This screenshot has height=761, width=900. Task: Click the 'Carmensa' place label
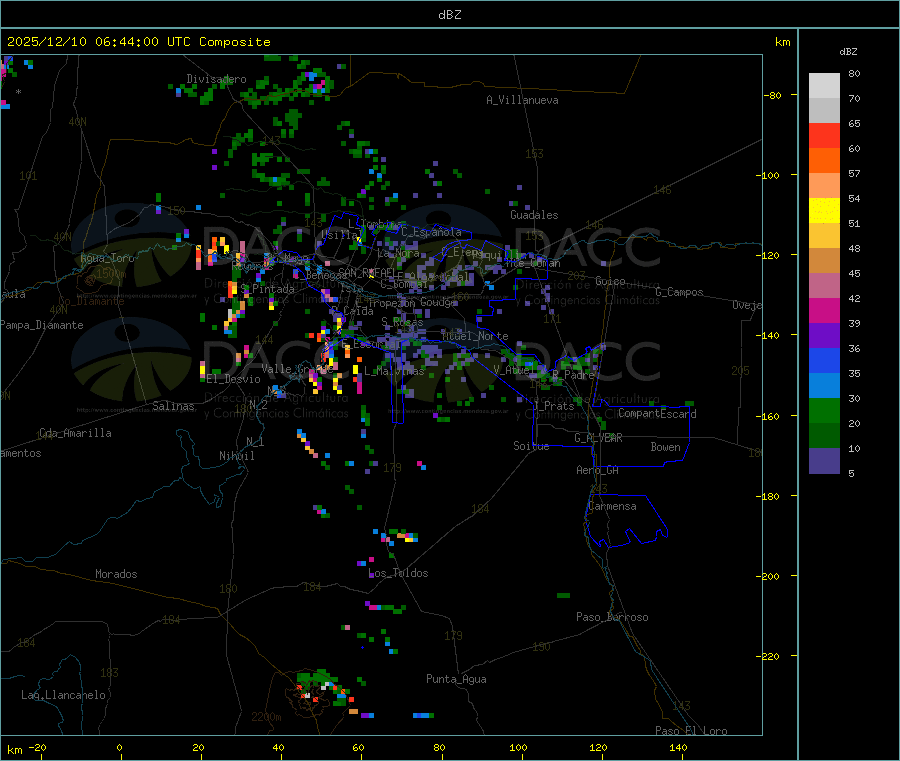pos(612,506)
